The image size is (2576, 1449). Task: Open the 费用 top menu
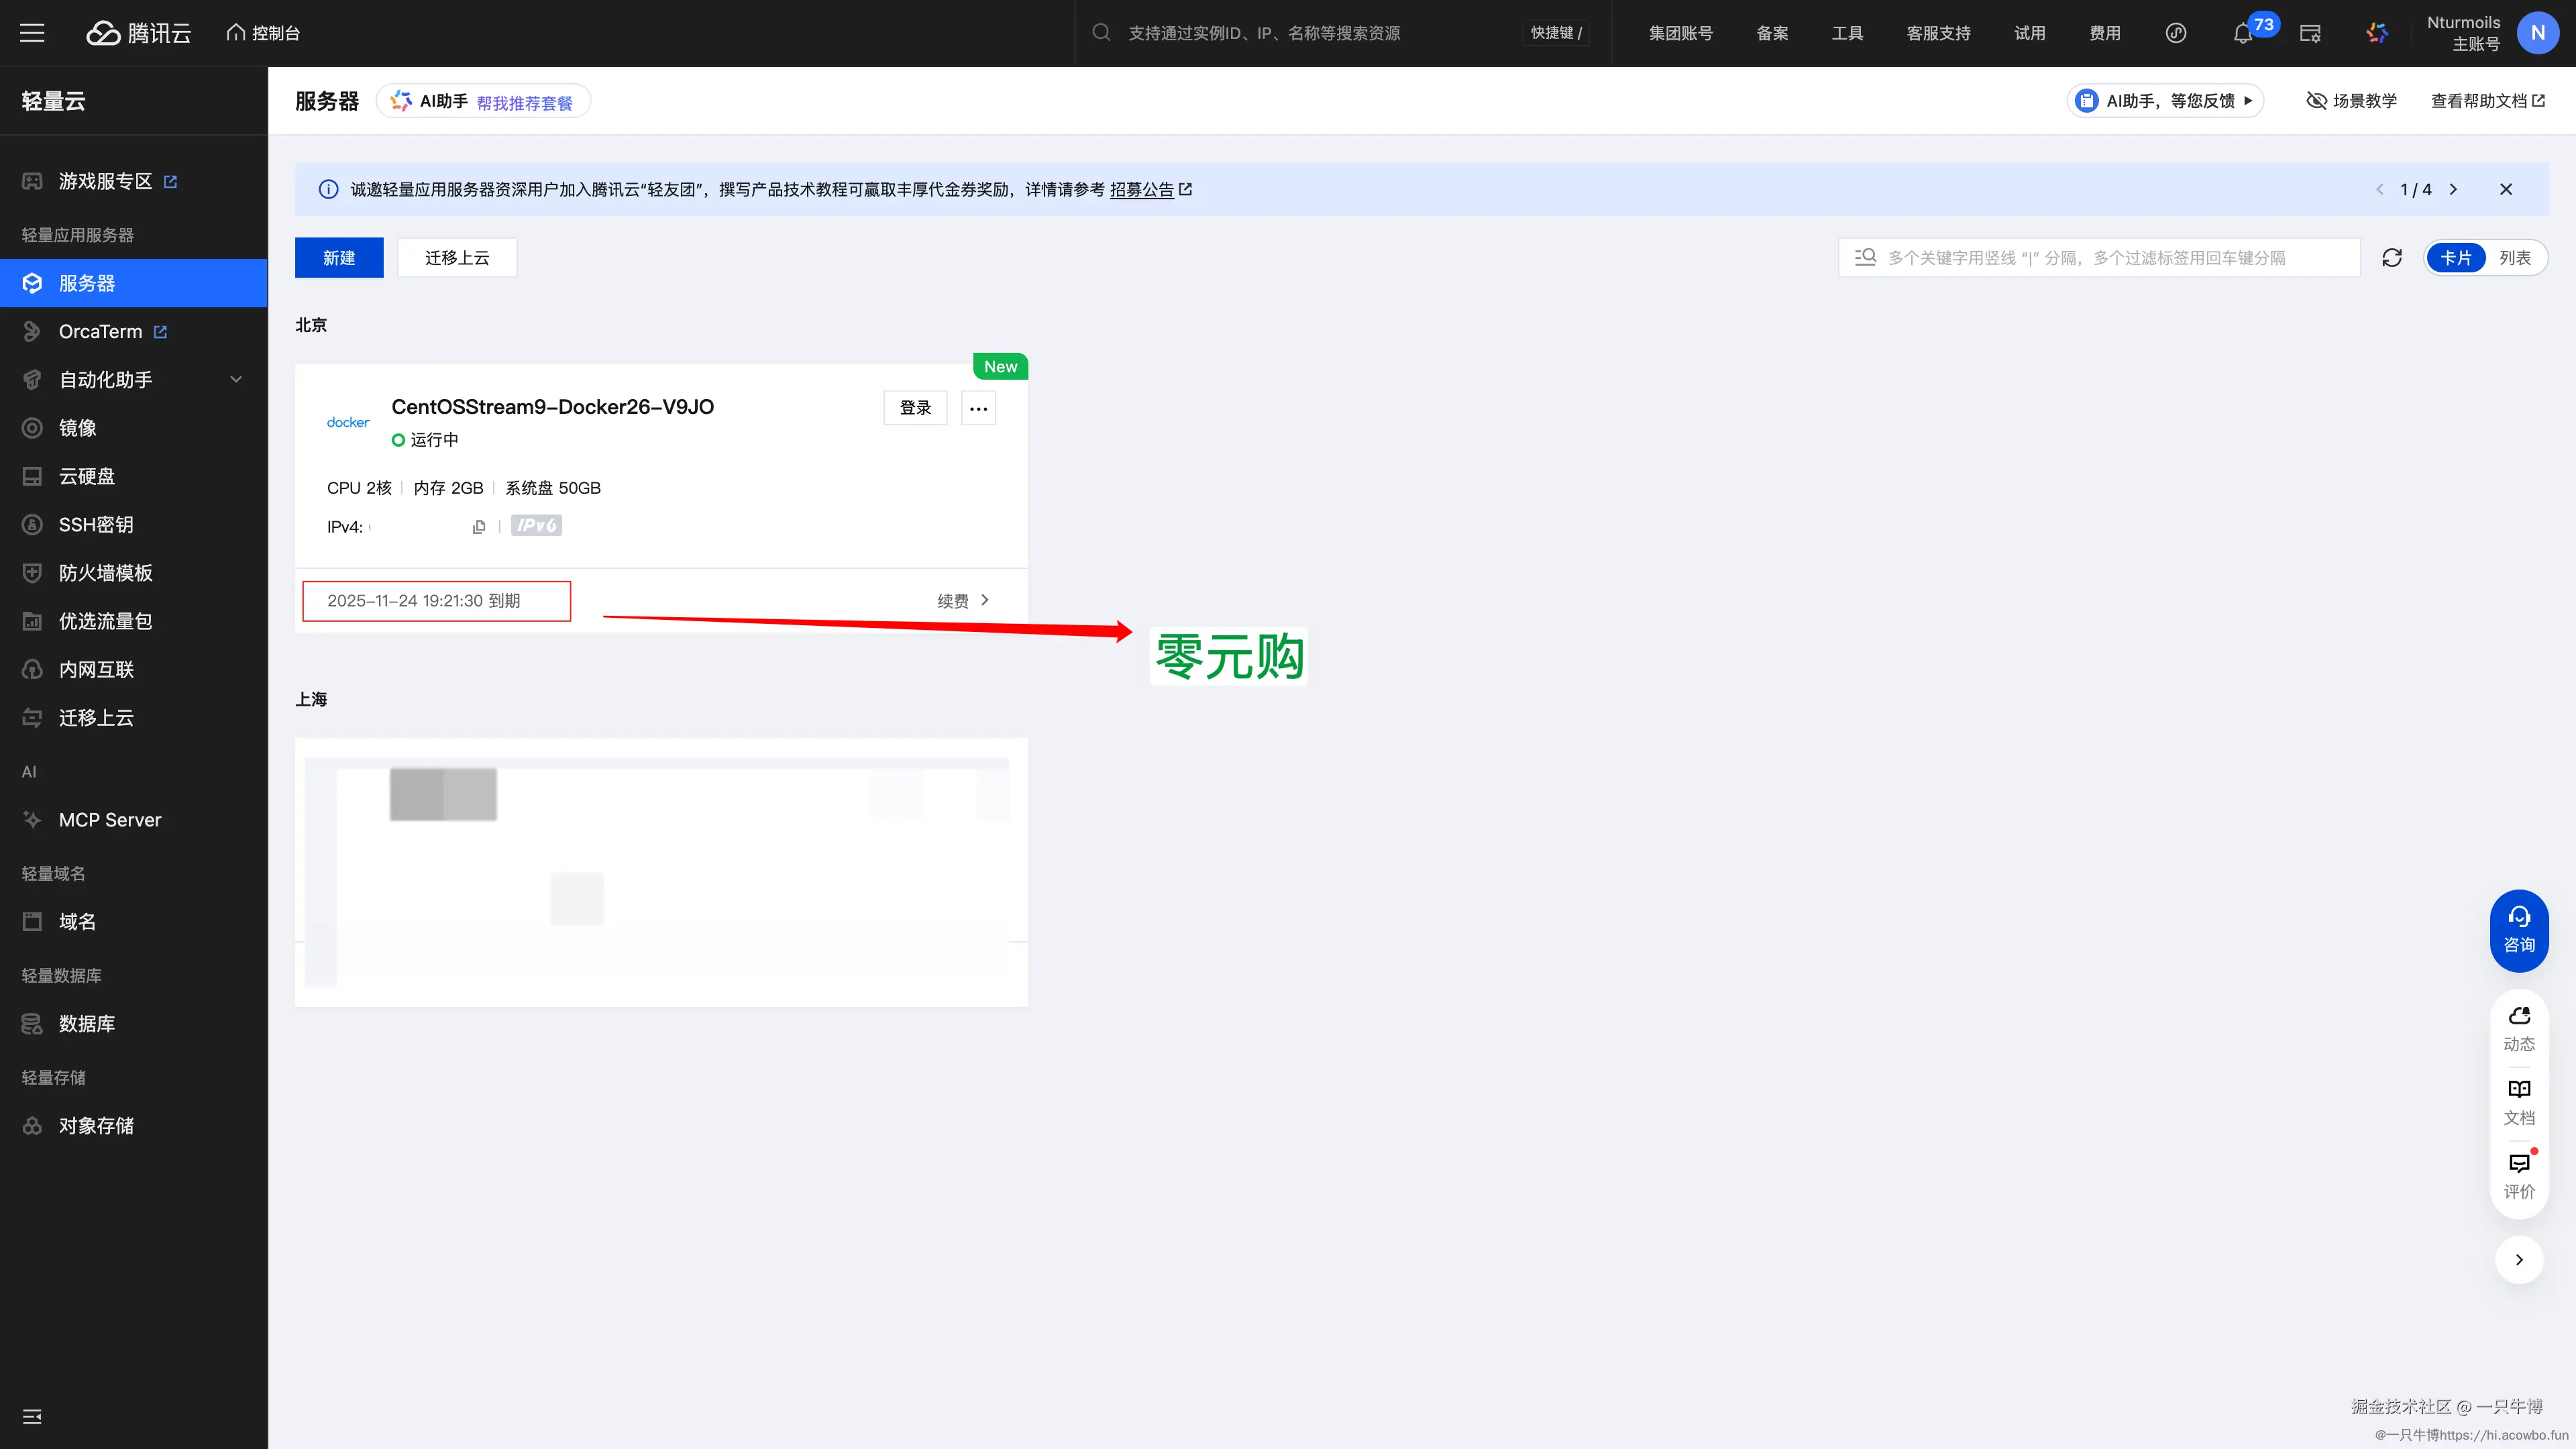click(x=2104, y=33)
